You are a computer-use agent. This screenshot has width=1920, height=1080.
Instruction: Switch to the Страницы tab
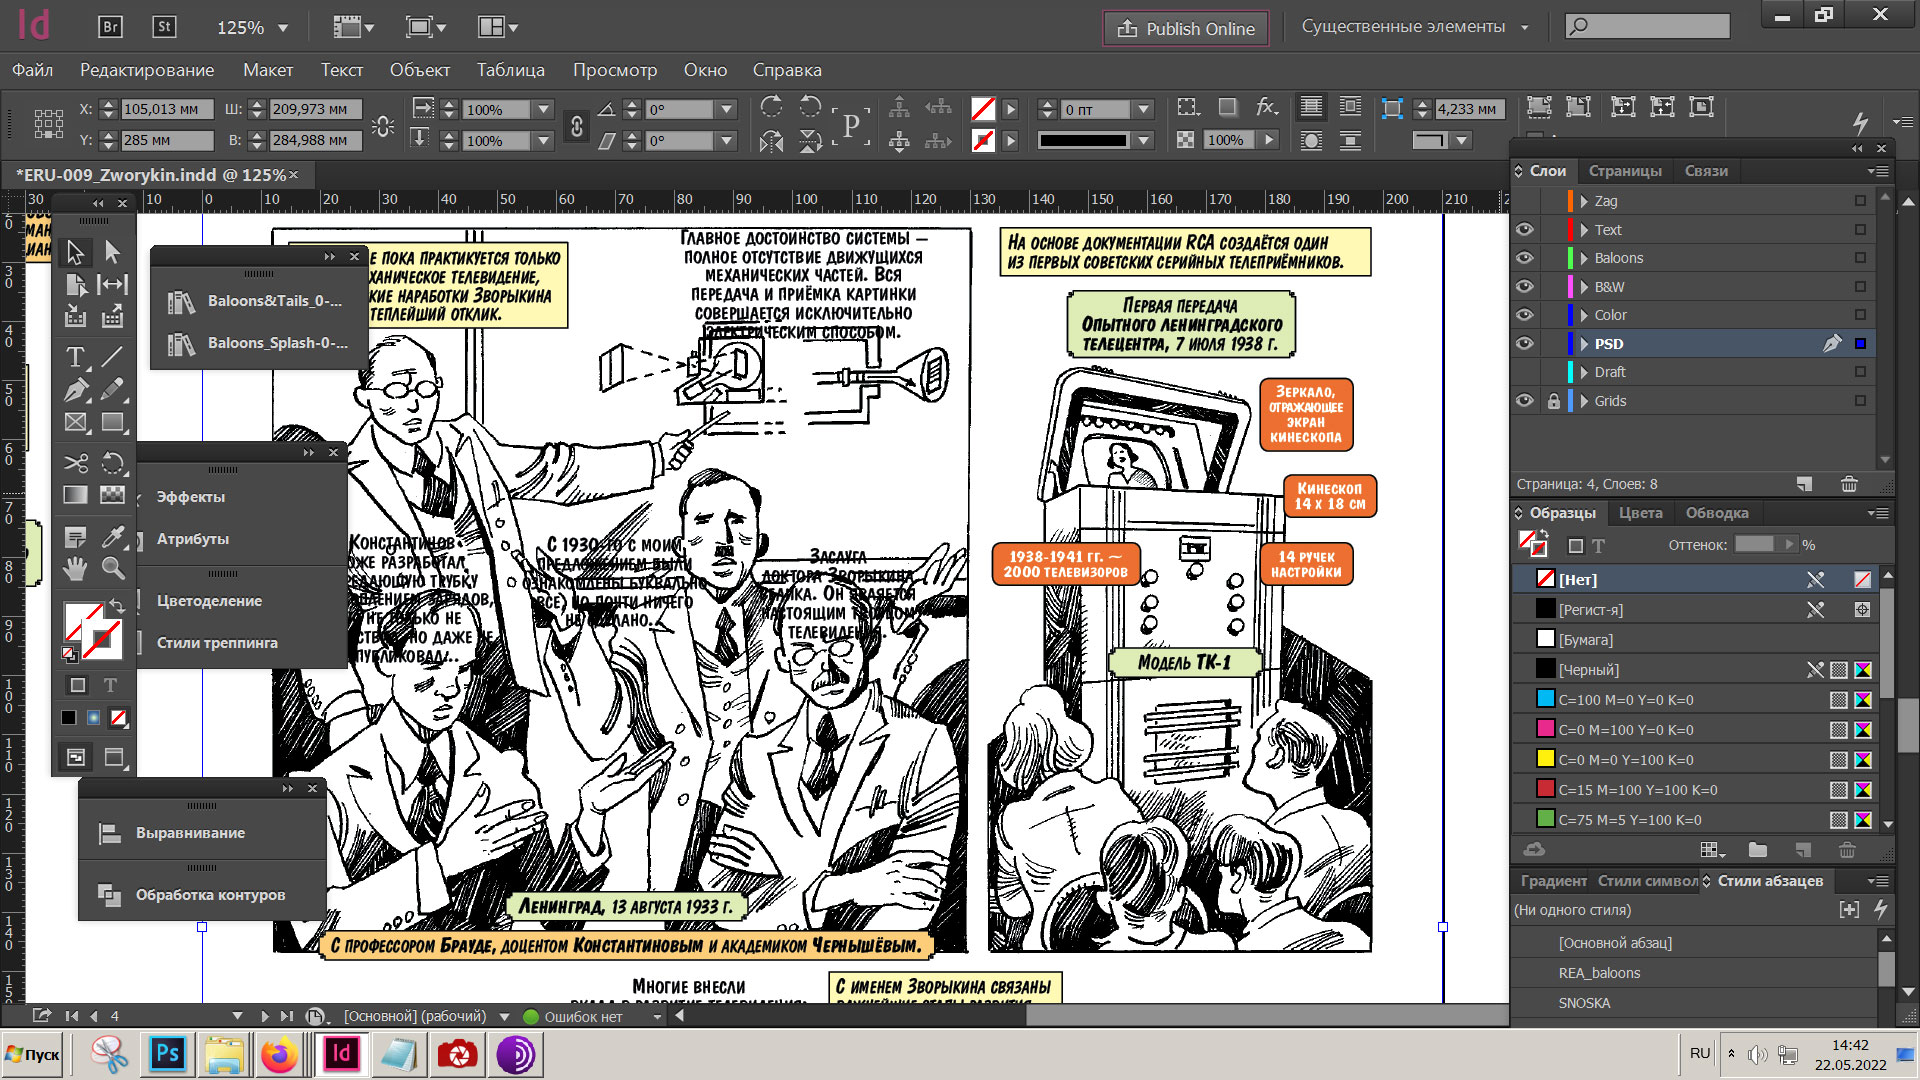click(x=1625, y=171)
